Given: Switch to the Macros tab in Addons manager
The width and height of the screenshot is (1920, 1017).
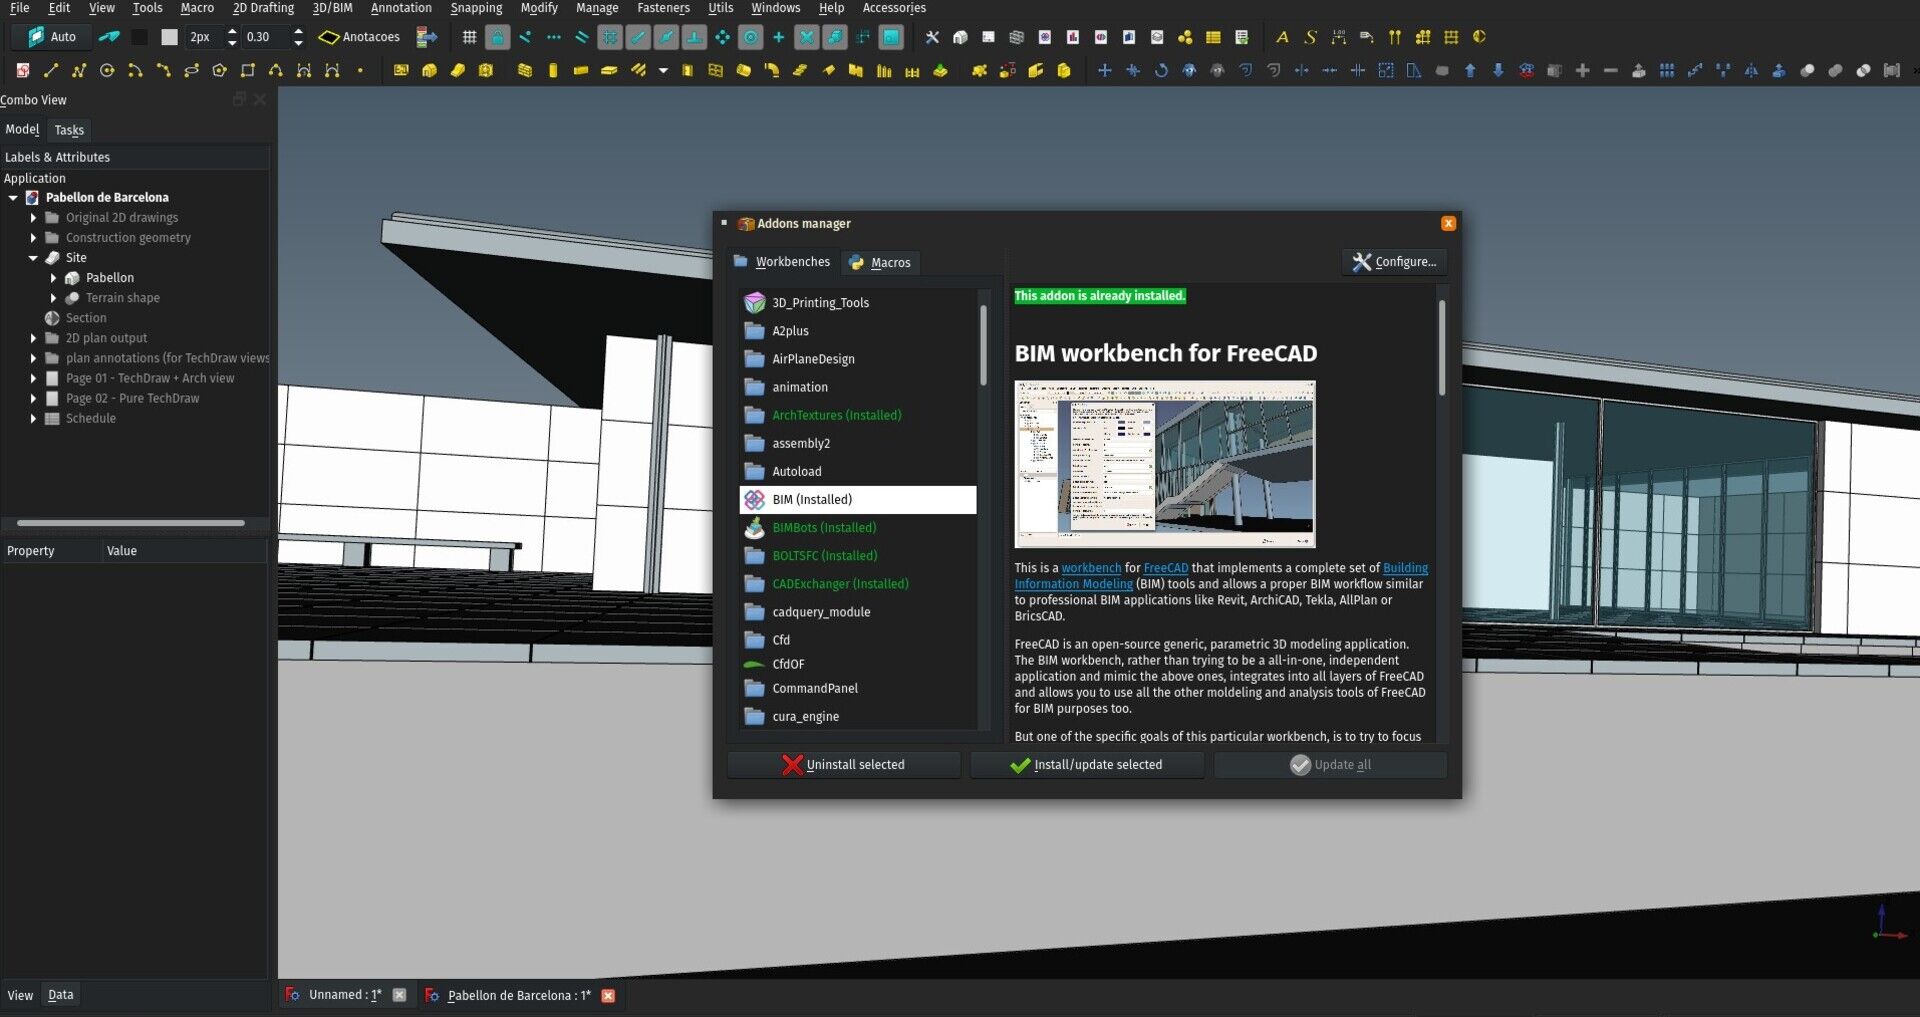Looking at the screenshot, I should coord(880,262).
